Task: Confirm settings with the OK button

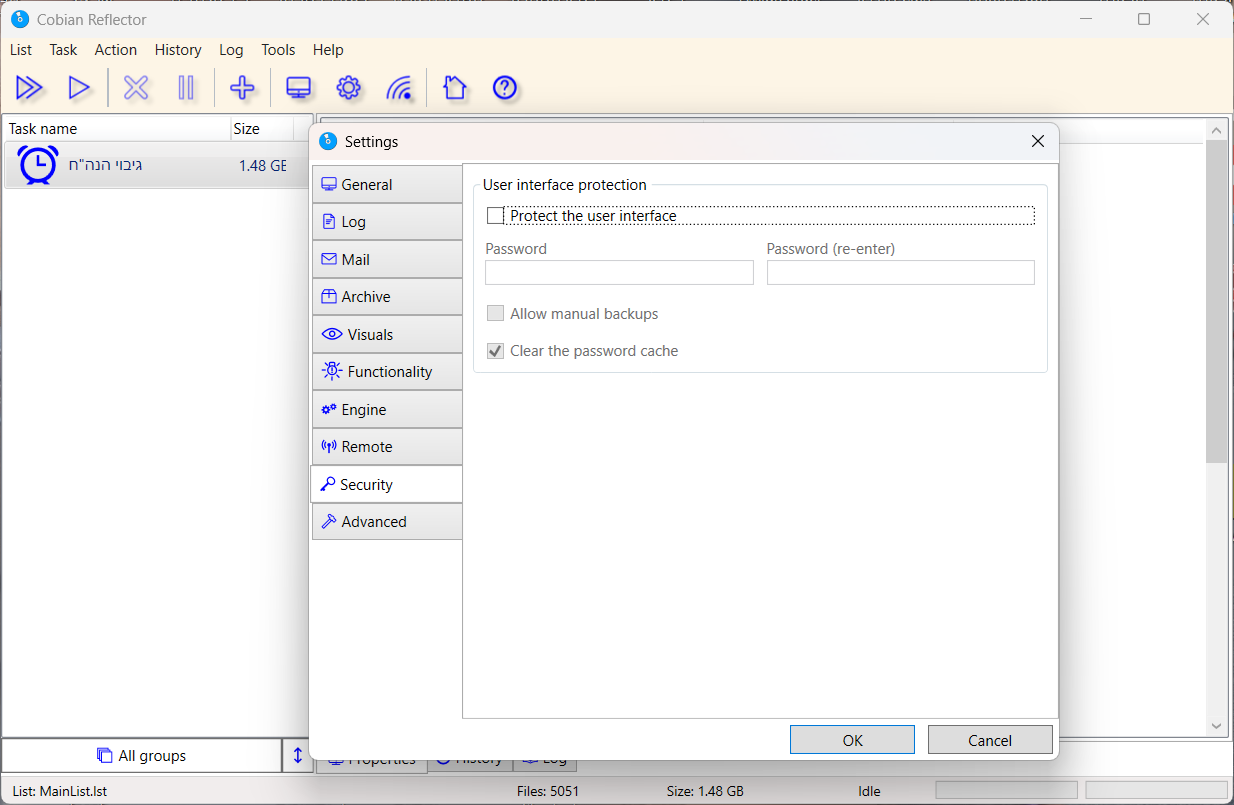Action: (x=852, y=740)
